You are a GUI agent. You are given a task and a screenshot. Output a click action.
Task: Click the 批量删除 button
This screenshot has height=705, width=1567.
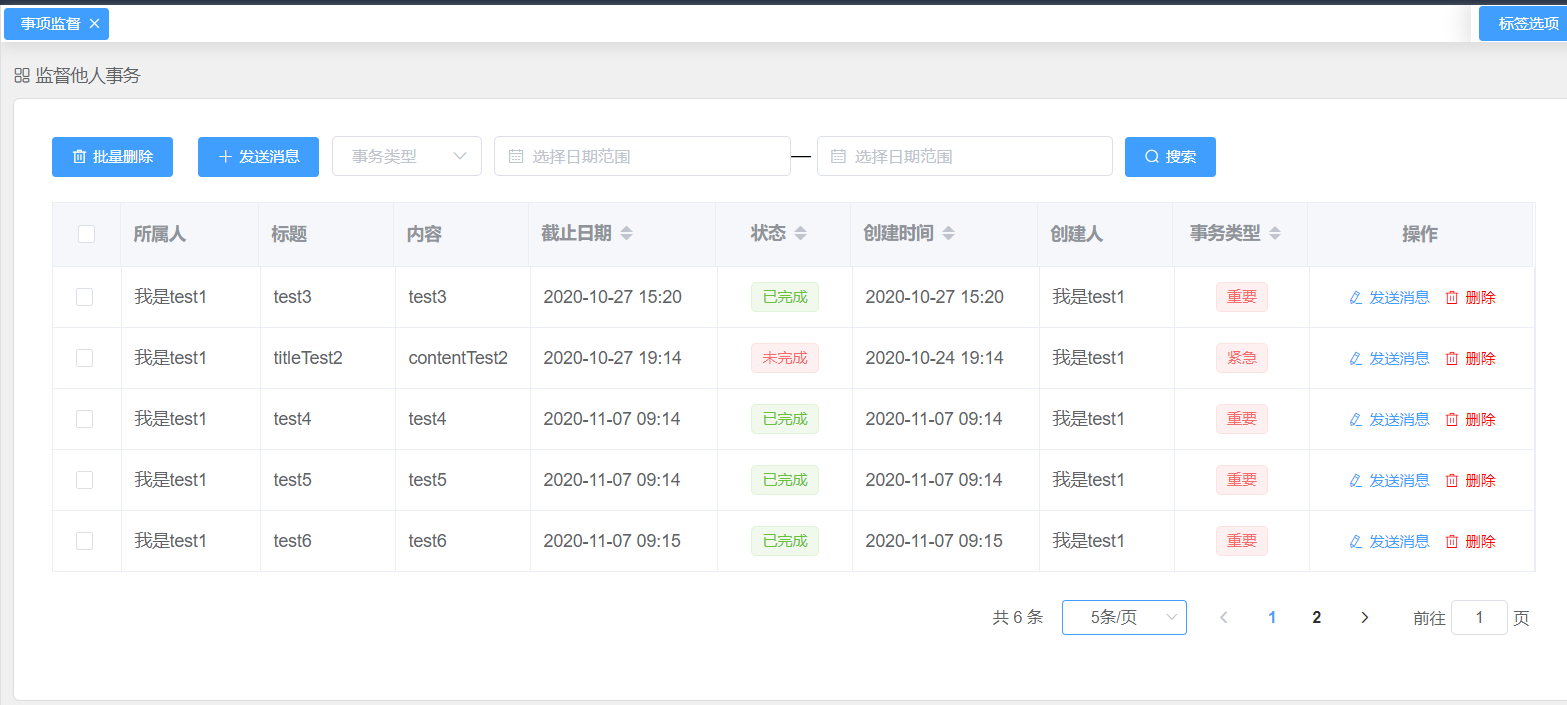pos(112,157)
